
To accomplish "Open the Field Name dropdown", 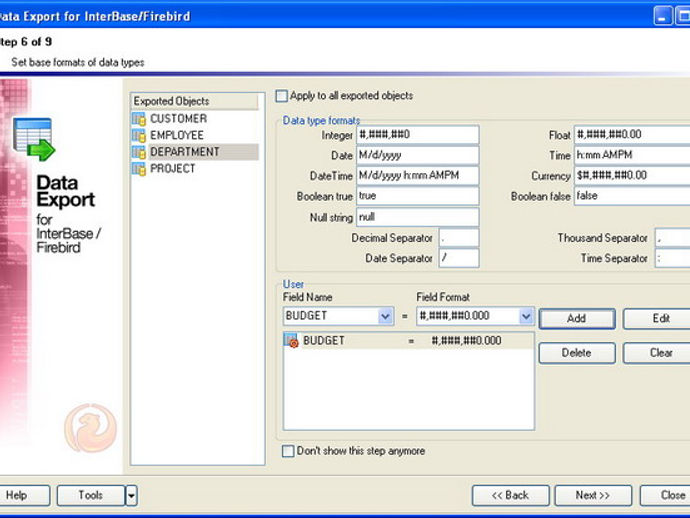I will (x=385, y=316).
